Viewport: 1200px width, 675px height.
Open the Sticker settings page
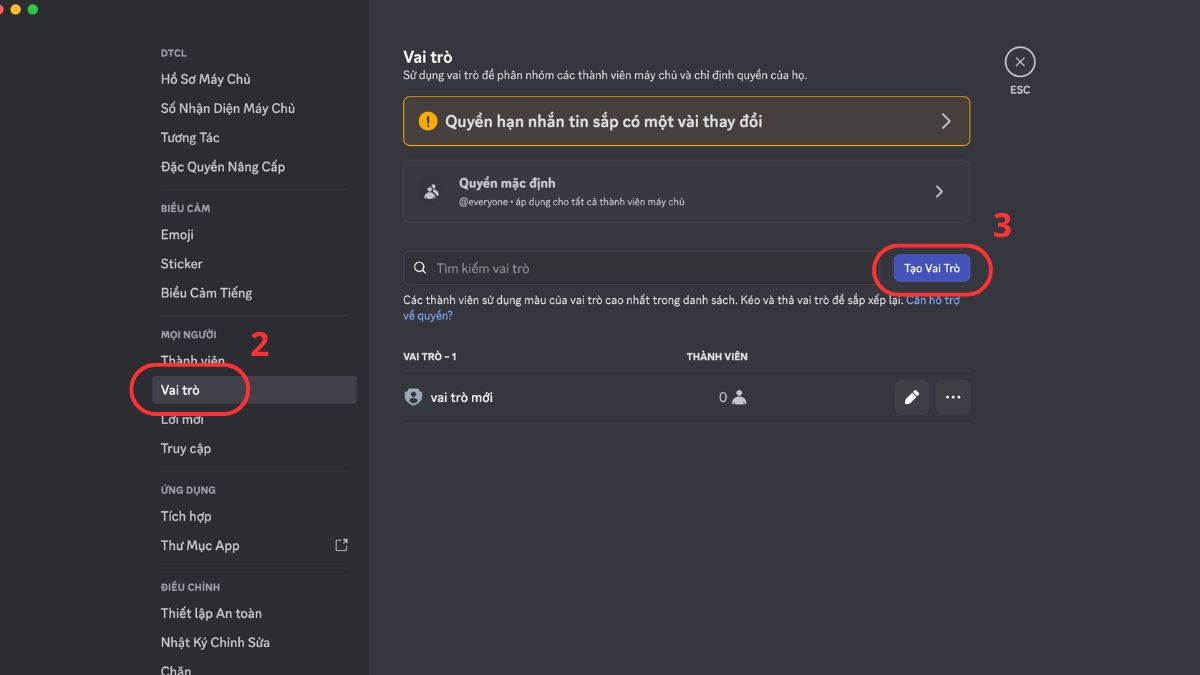(181, 263)
